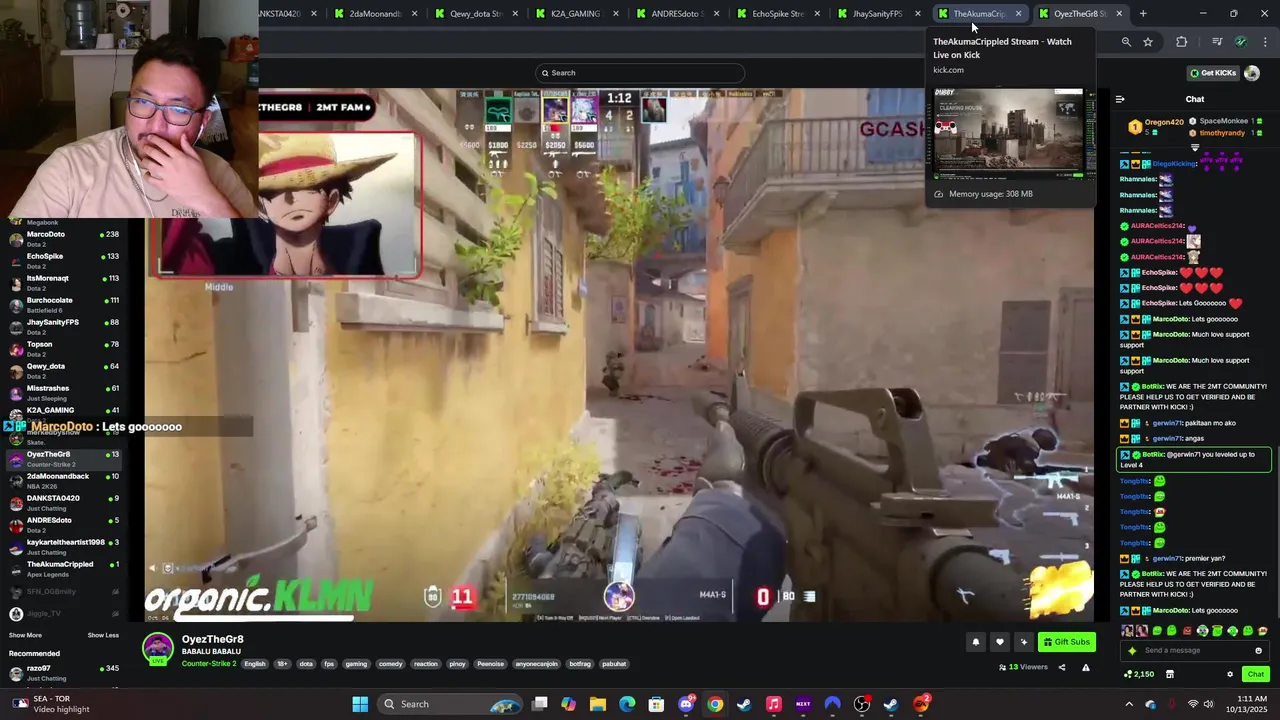Toggle stream notifications with the bell icon
1280x720 pixels.
tap(976, 642)
